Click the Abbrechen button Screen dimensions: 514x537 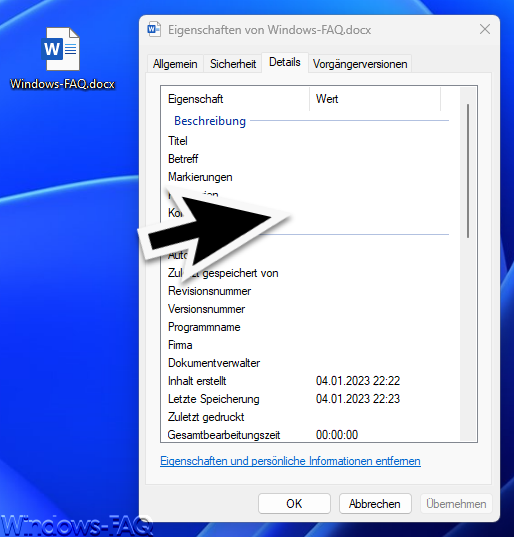click(x=375, y=503)
